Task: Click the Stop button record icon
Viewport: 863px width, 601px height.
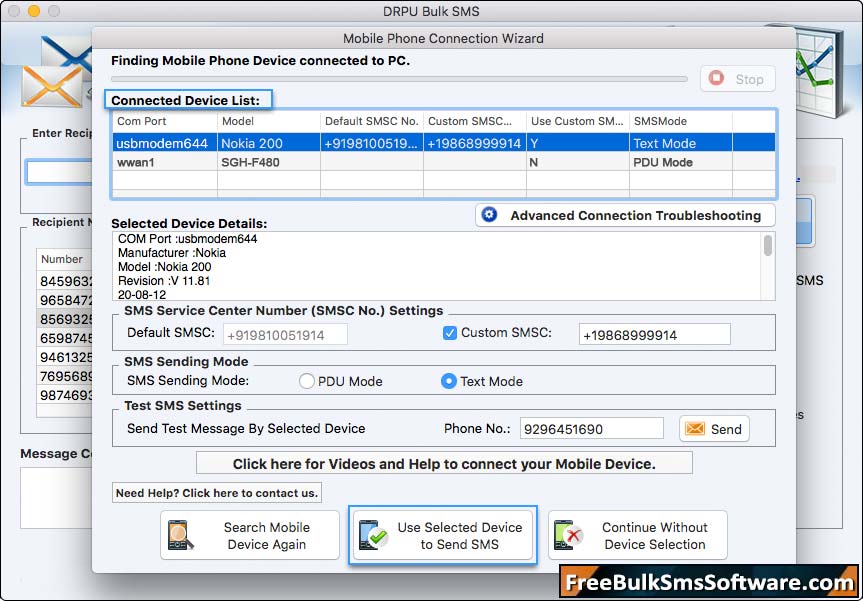Action: (716, 78)
